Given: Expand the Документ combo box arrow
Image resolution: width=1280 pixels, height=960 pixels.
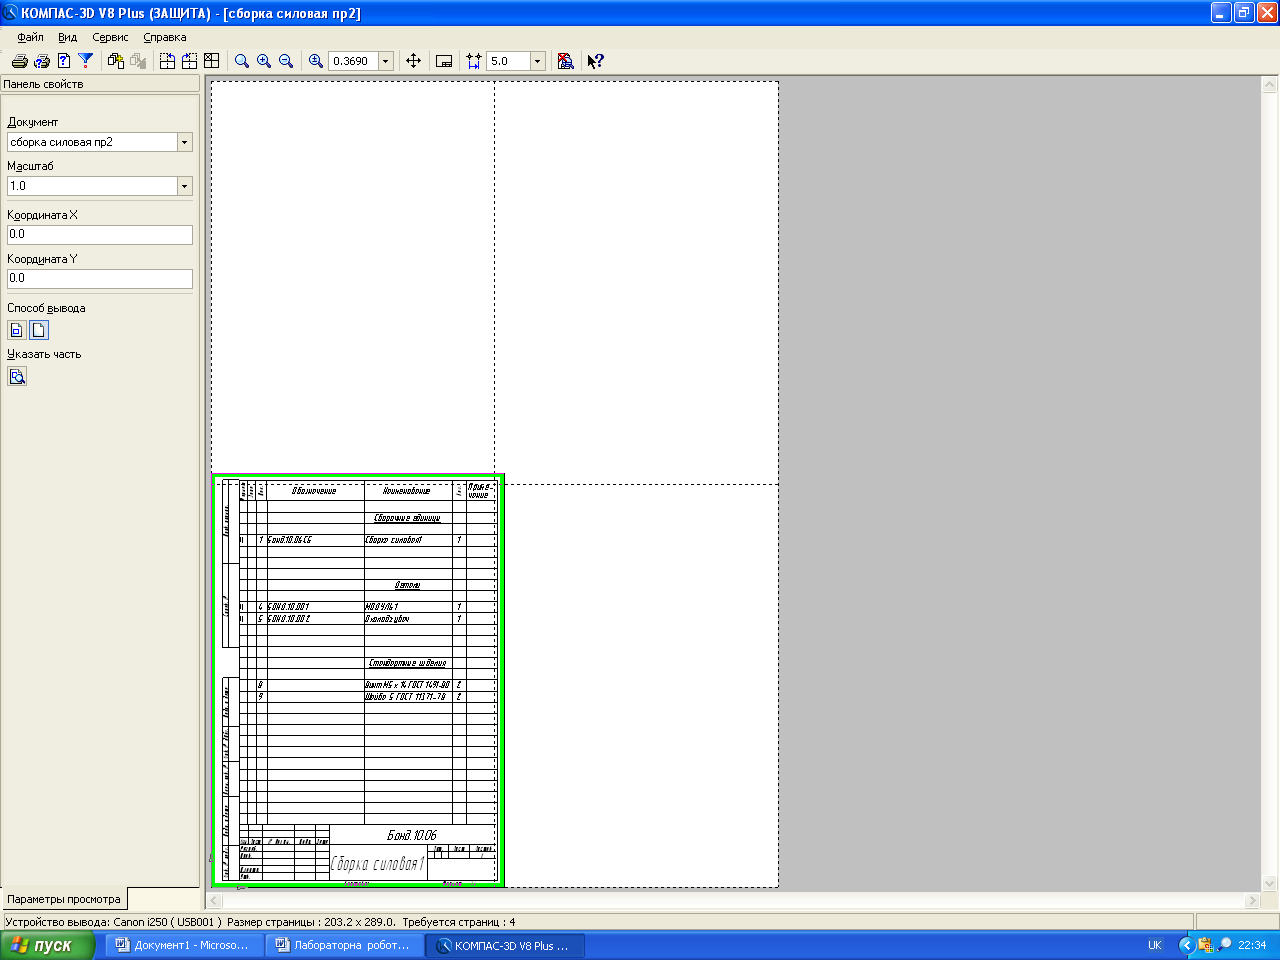Looking at the screenshot, I should 184,142.
